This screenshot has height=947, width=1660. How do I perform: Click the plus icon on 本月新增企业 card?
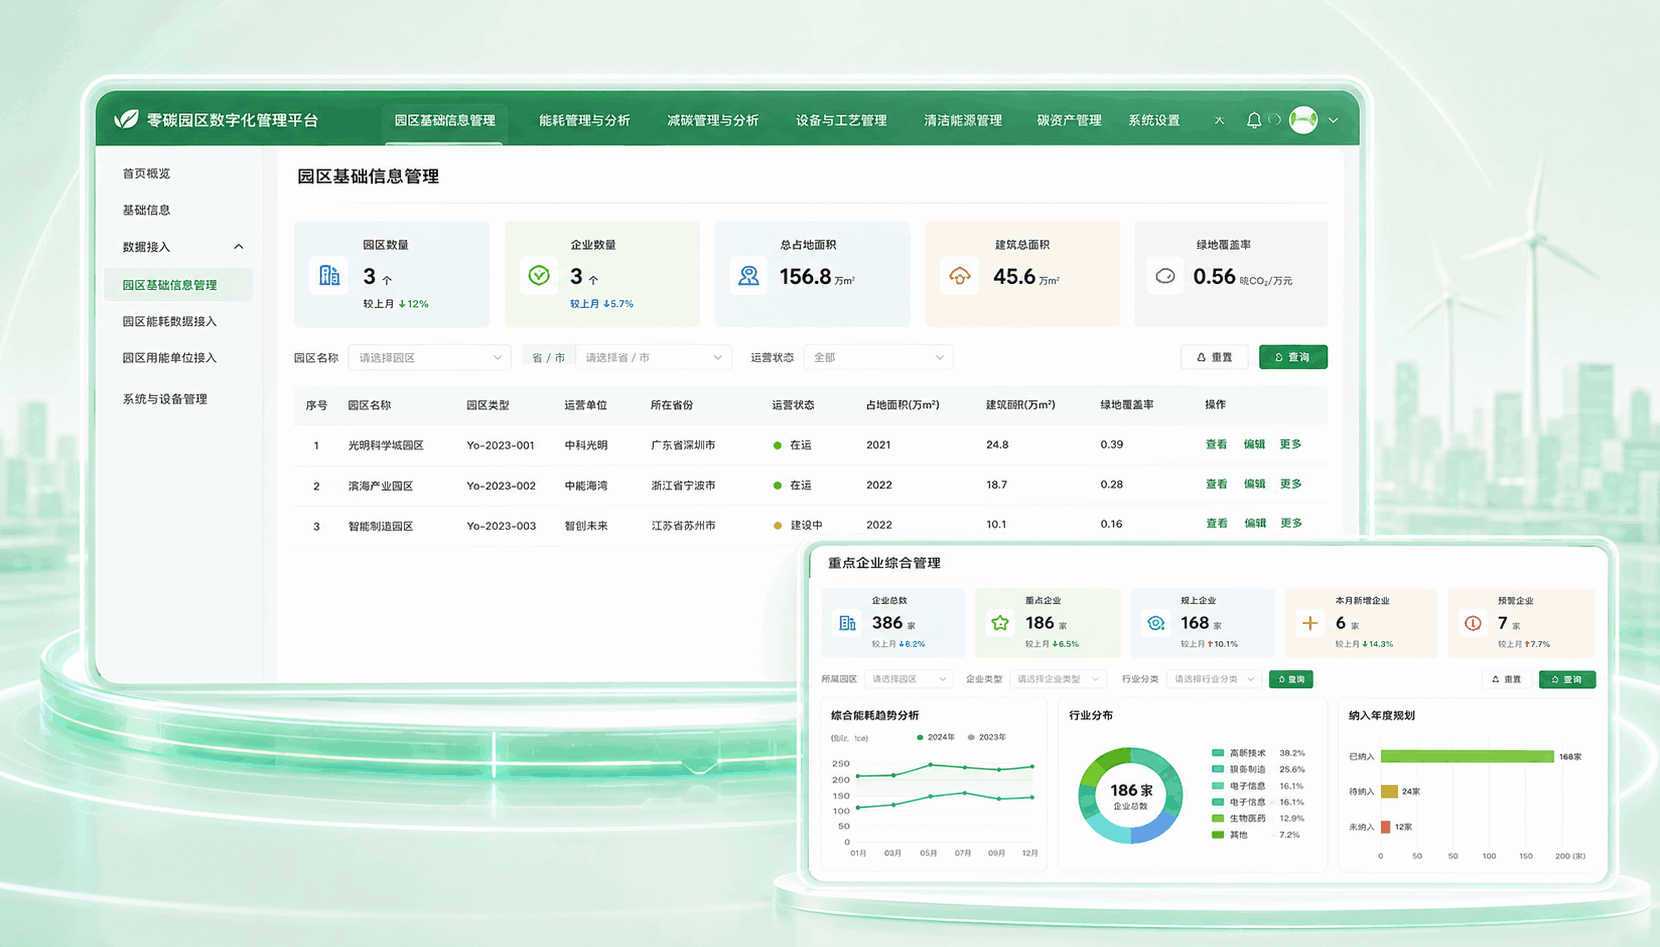[1309, 623]
